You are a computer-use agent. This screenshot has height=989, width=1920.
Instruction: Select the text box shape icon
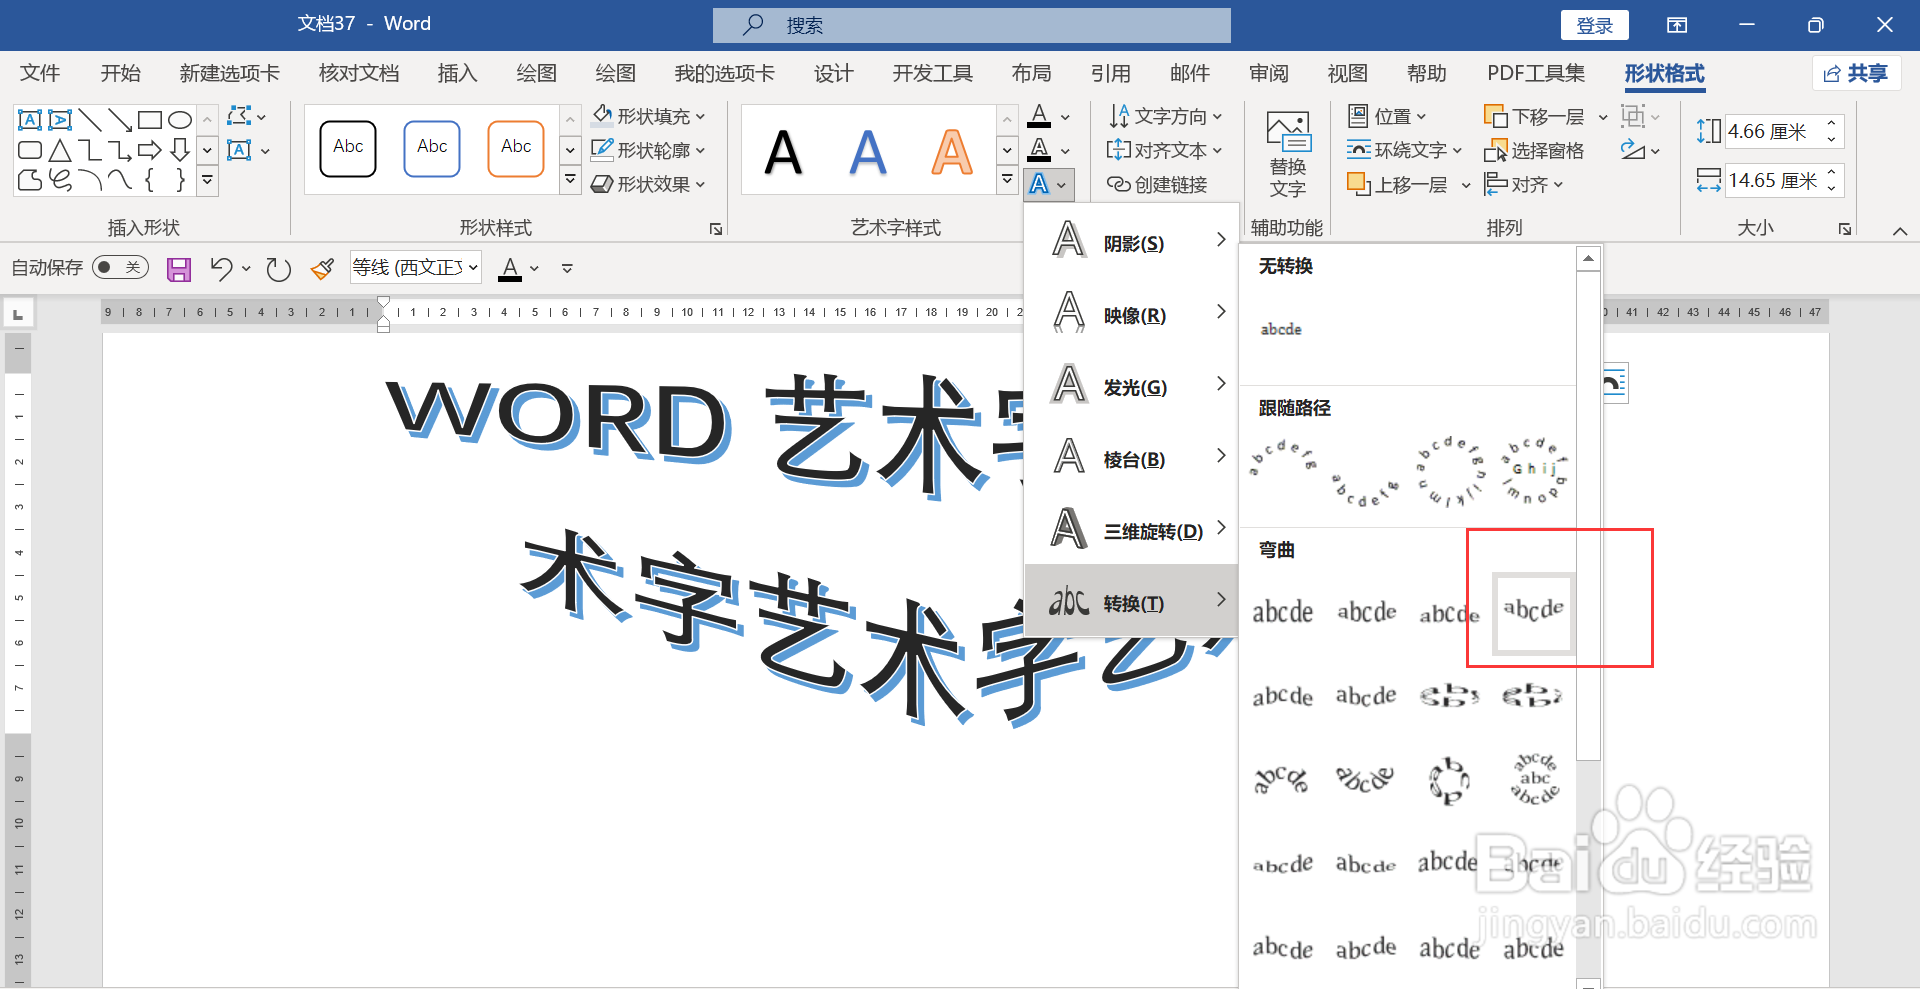click(30, 121)
